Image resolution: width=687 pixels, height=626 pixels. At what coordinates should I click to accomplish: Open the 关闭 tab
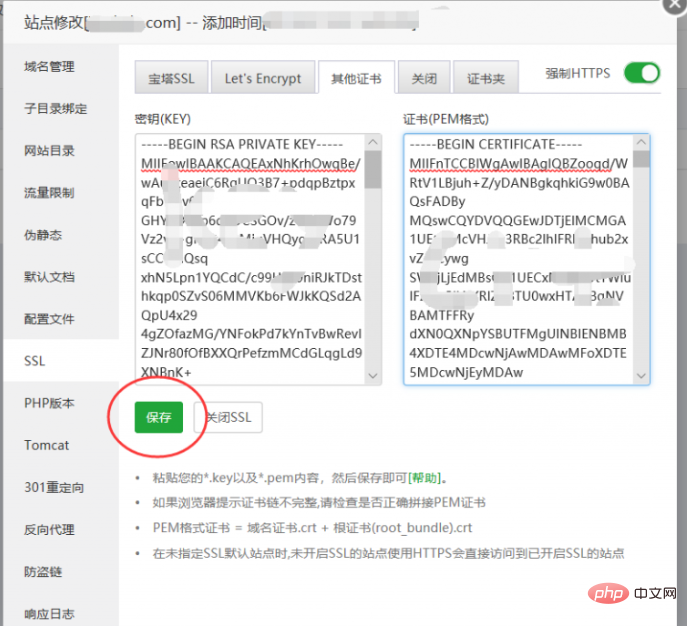[424, 78]
